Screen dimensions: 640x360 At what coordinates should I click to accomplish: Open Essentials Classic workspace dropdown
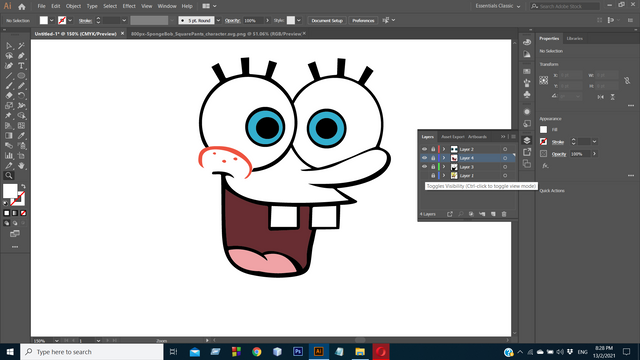(x=498, y=6)
